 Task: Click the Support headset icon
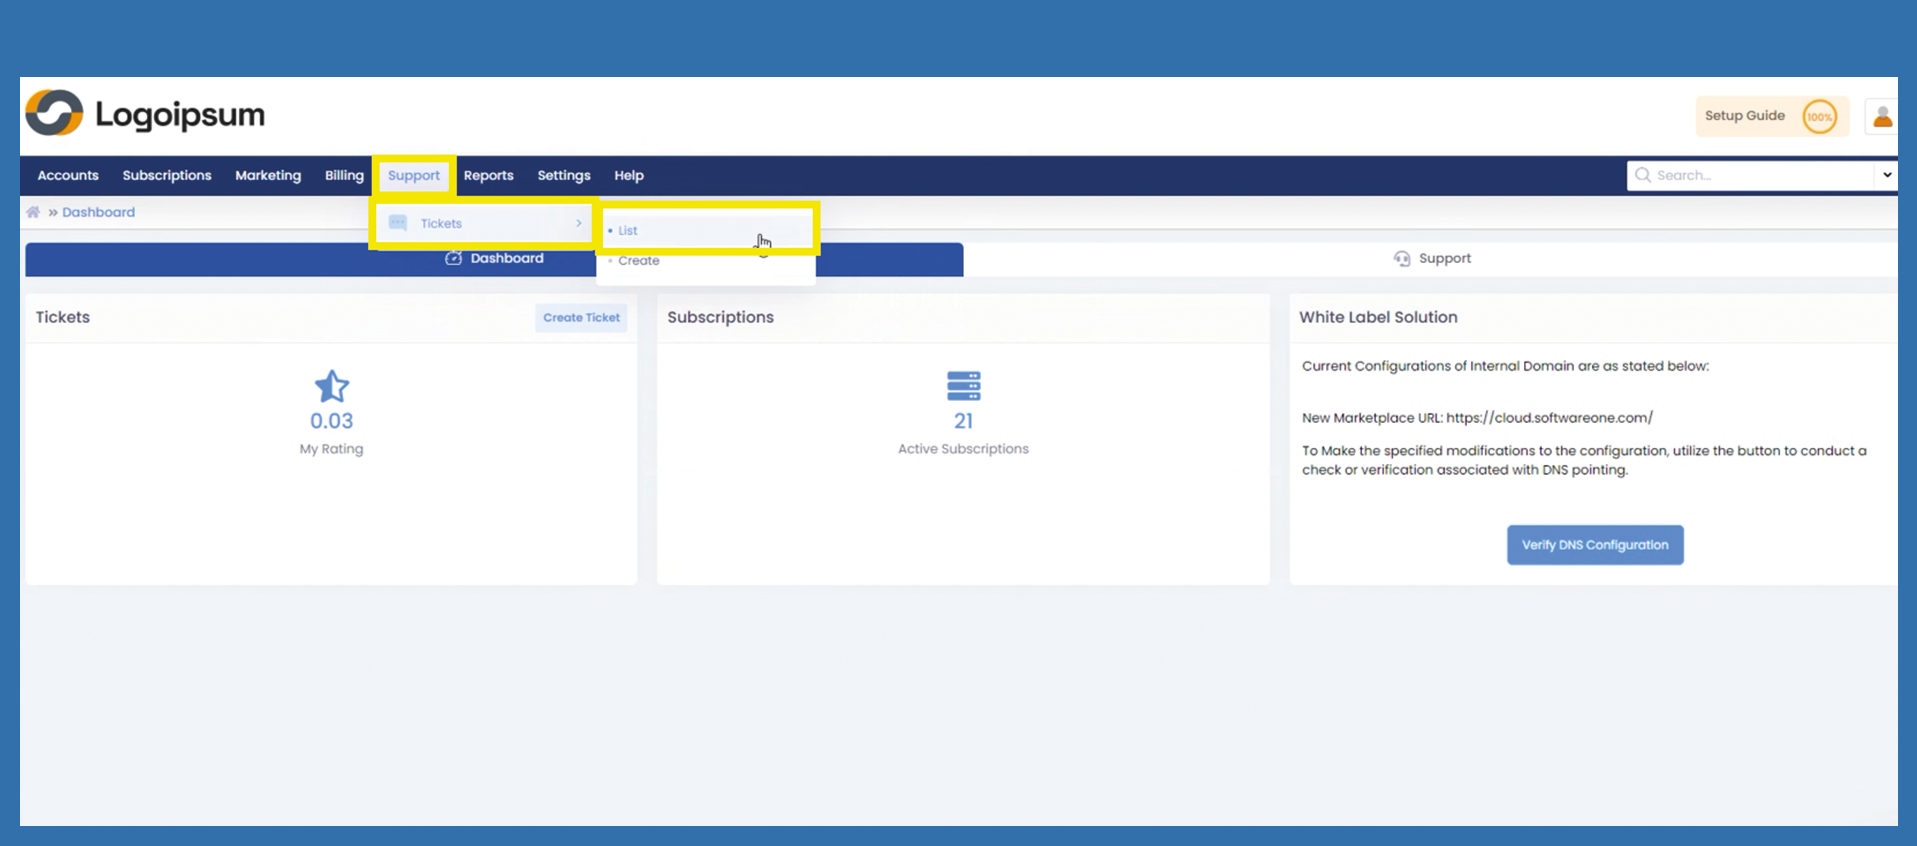pyautogui.click(x=1402, y=258)
